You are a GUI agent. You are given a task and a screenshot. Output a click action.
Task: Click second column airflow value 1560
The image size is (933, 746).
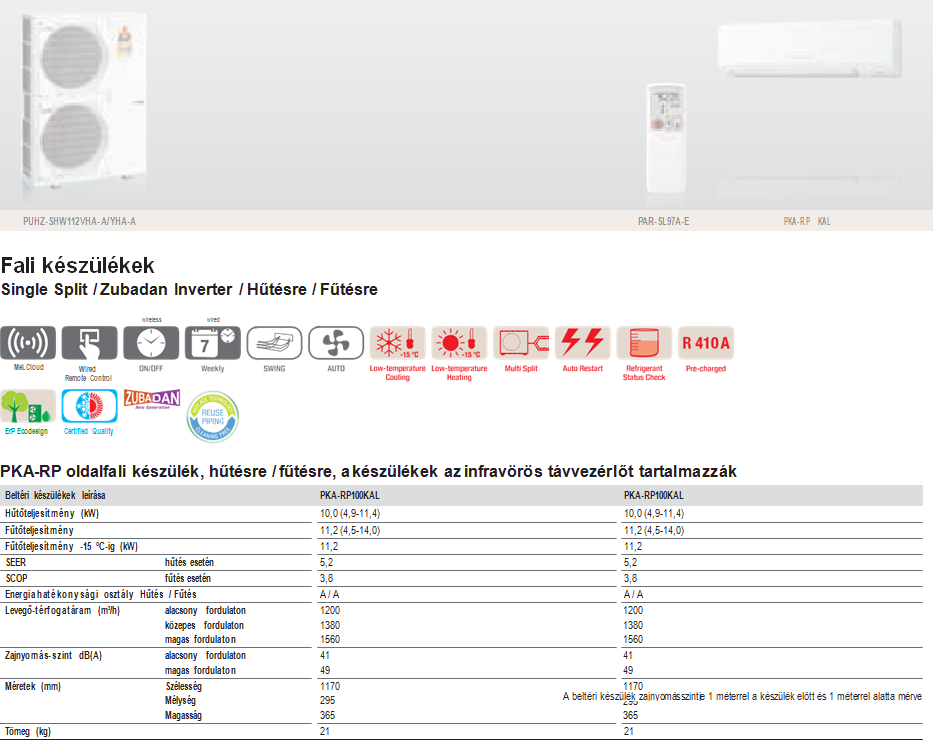coord(633,640)
